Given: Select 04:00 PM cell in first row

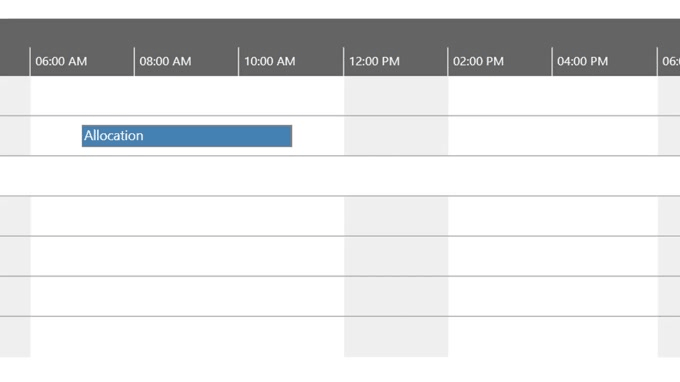Looking at the screenshot, I should pyautogui.click(x=605, y=96).
